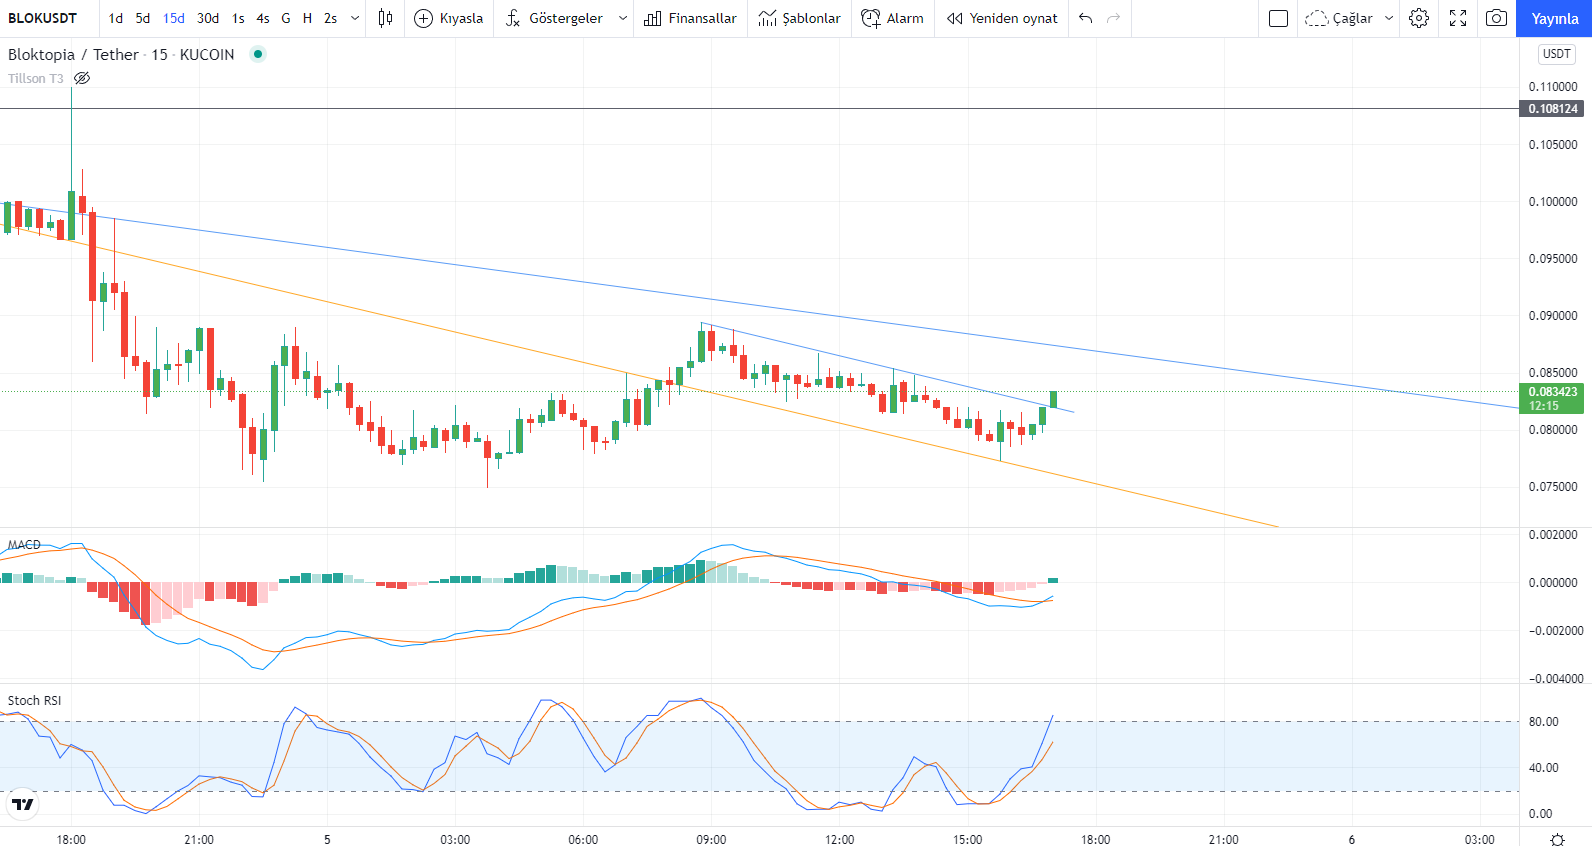This screenshot has width=1592, height=846.
Task: Open Finansallar financials panel
Action: pyautogui.click(x=690, y=18)
